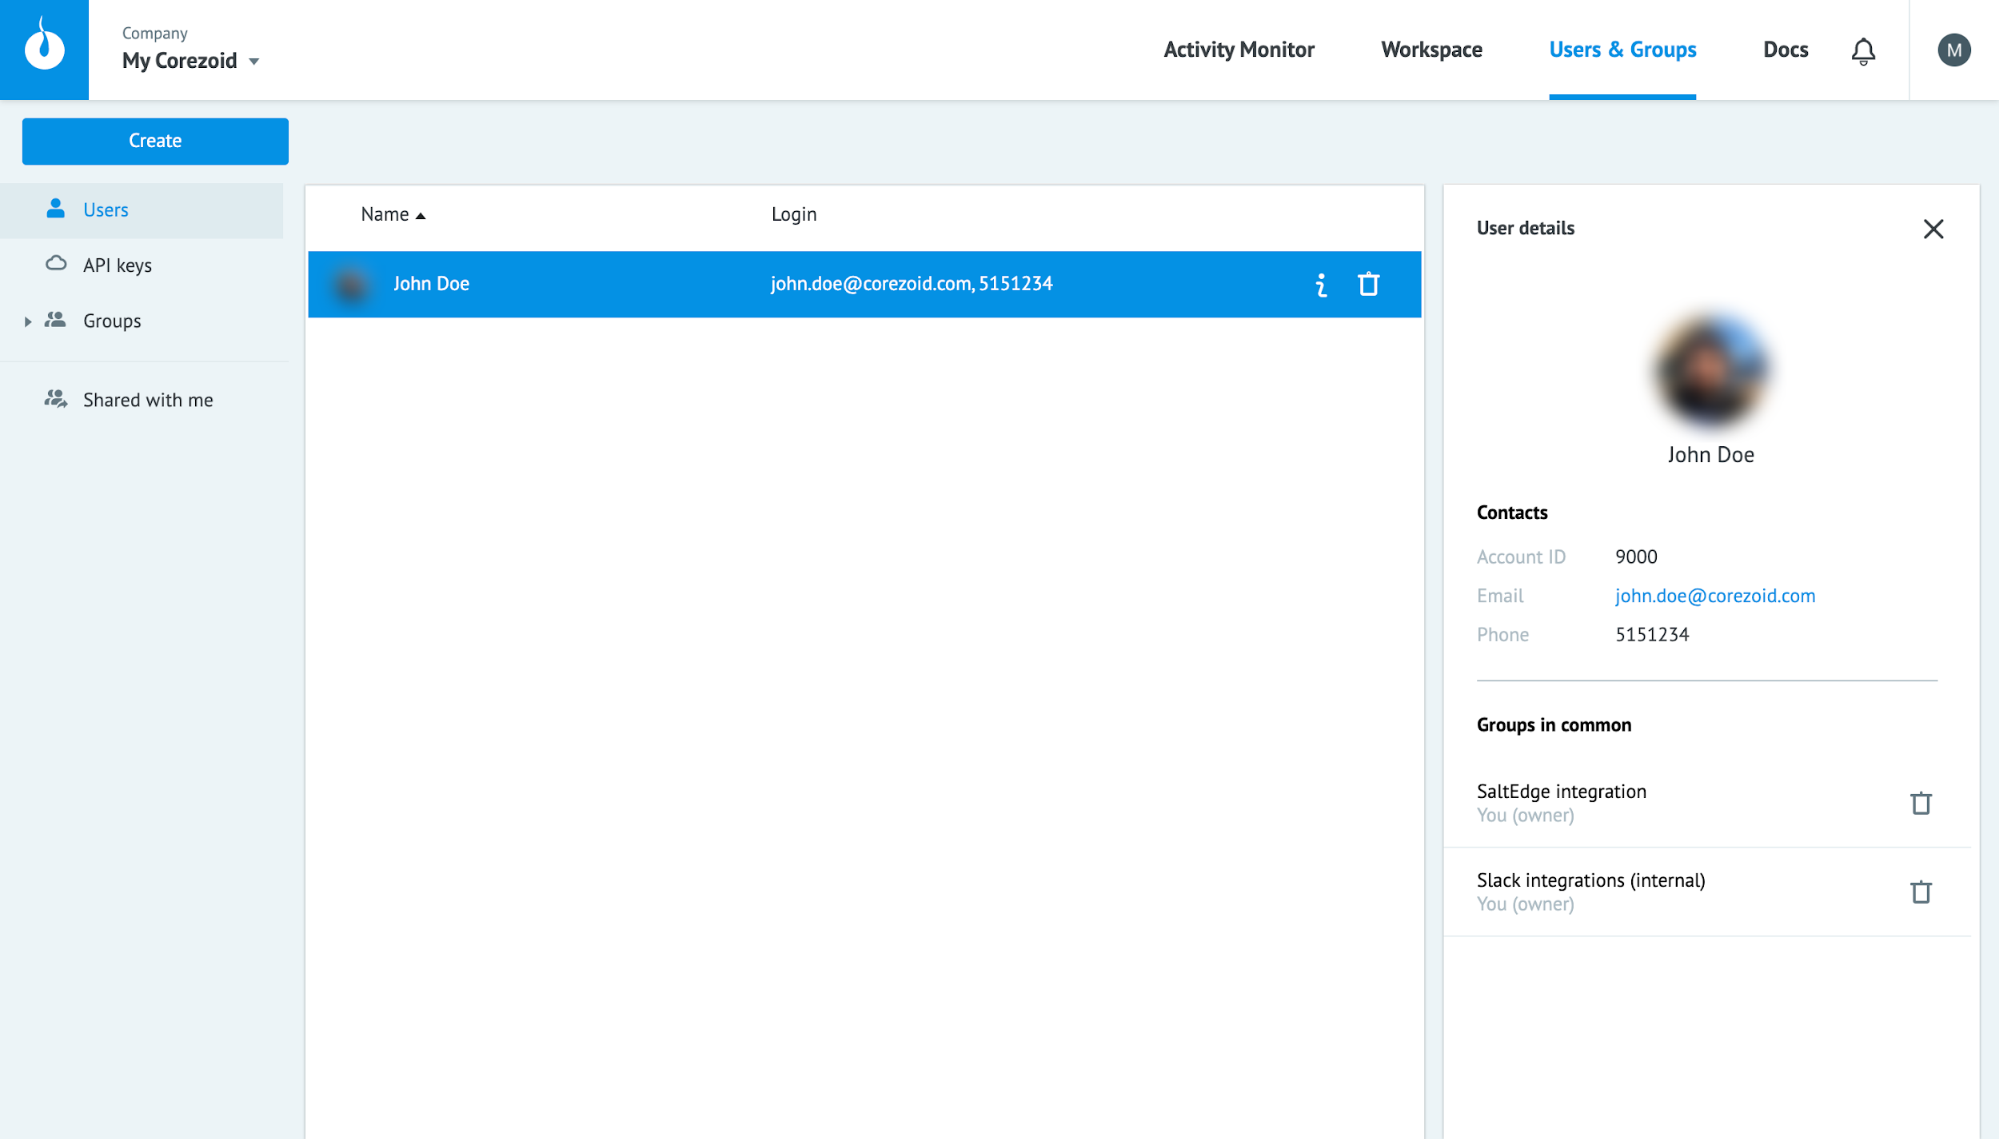Click the notification bell icon

pos(1864,49)
